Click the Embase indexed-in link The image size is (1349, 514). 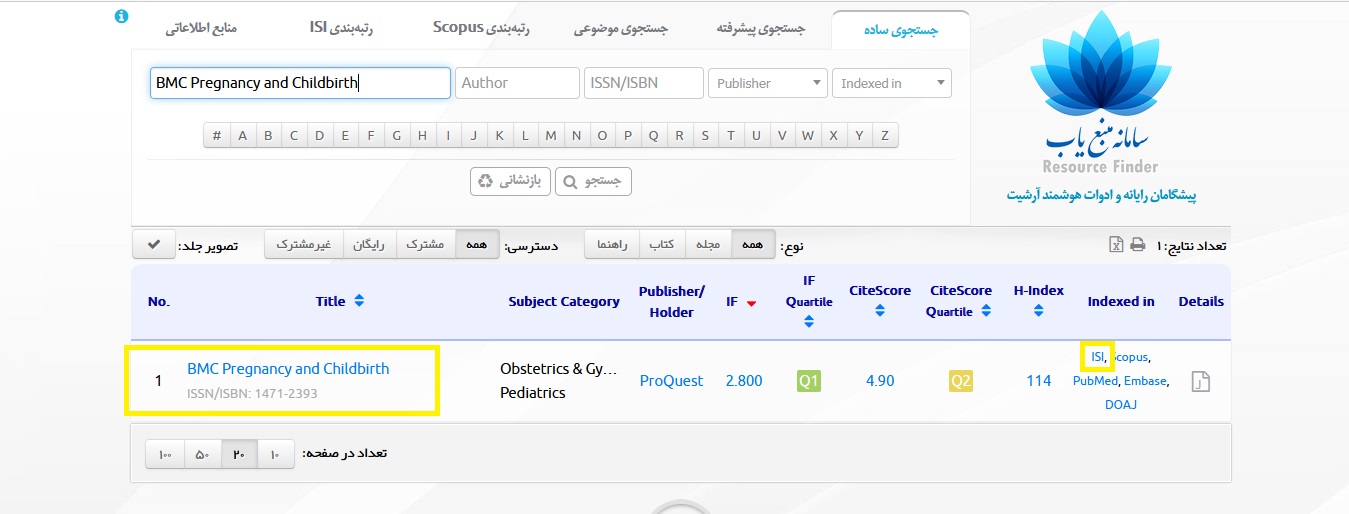click(x=1145, y=380)
